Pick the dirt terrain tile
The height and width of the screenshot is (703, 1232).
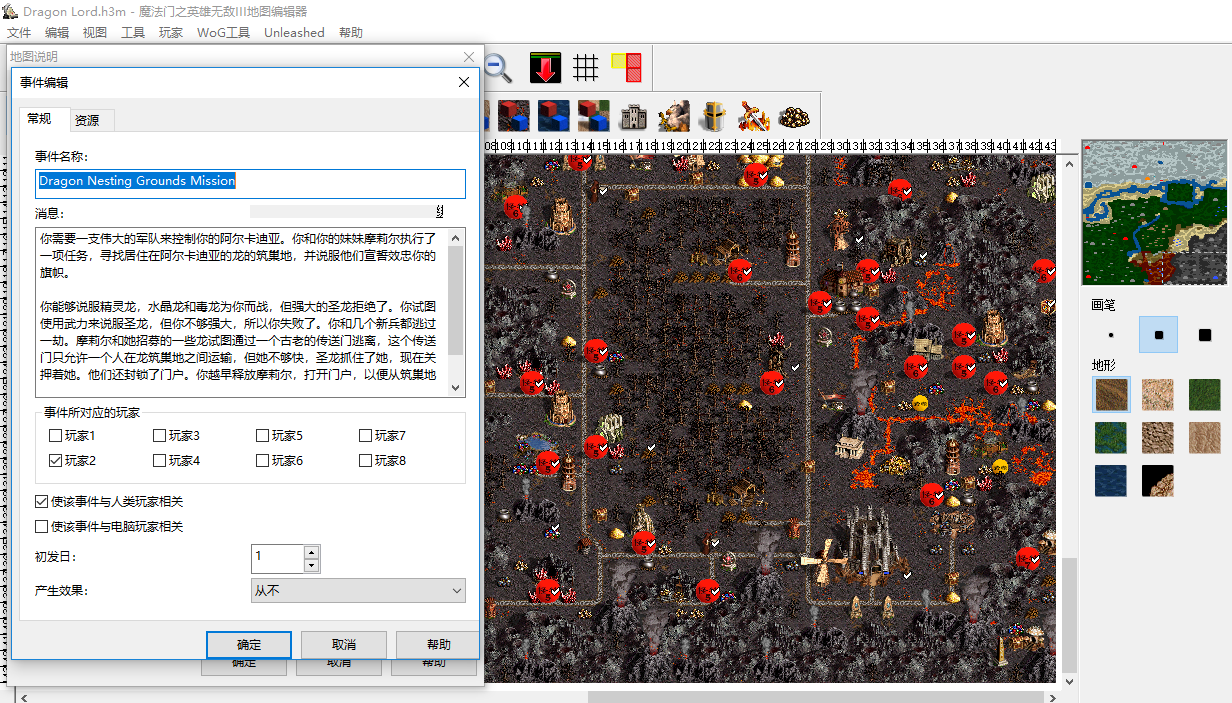1111,394
